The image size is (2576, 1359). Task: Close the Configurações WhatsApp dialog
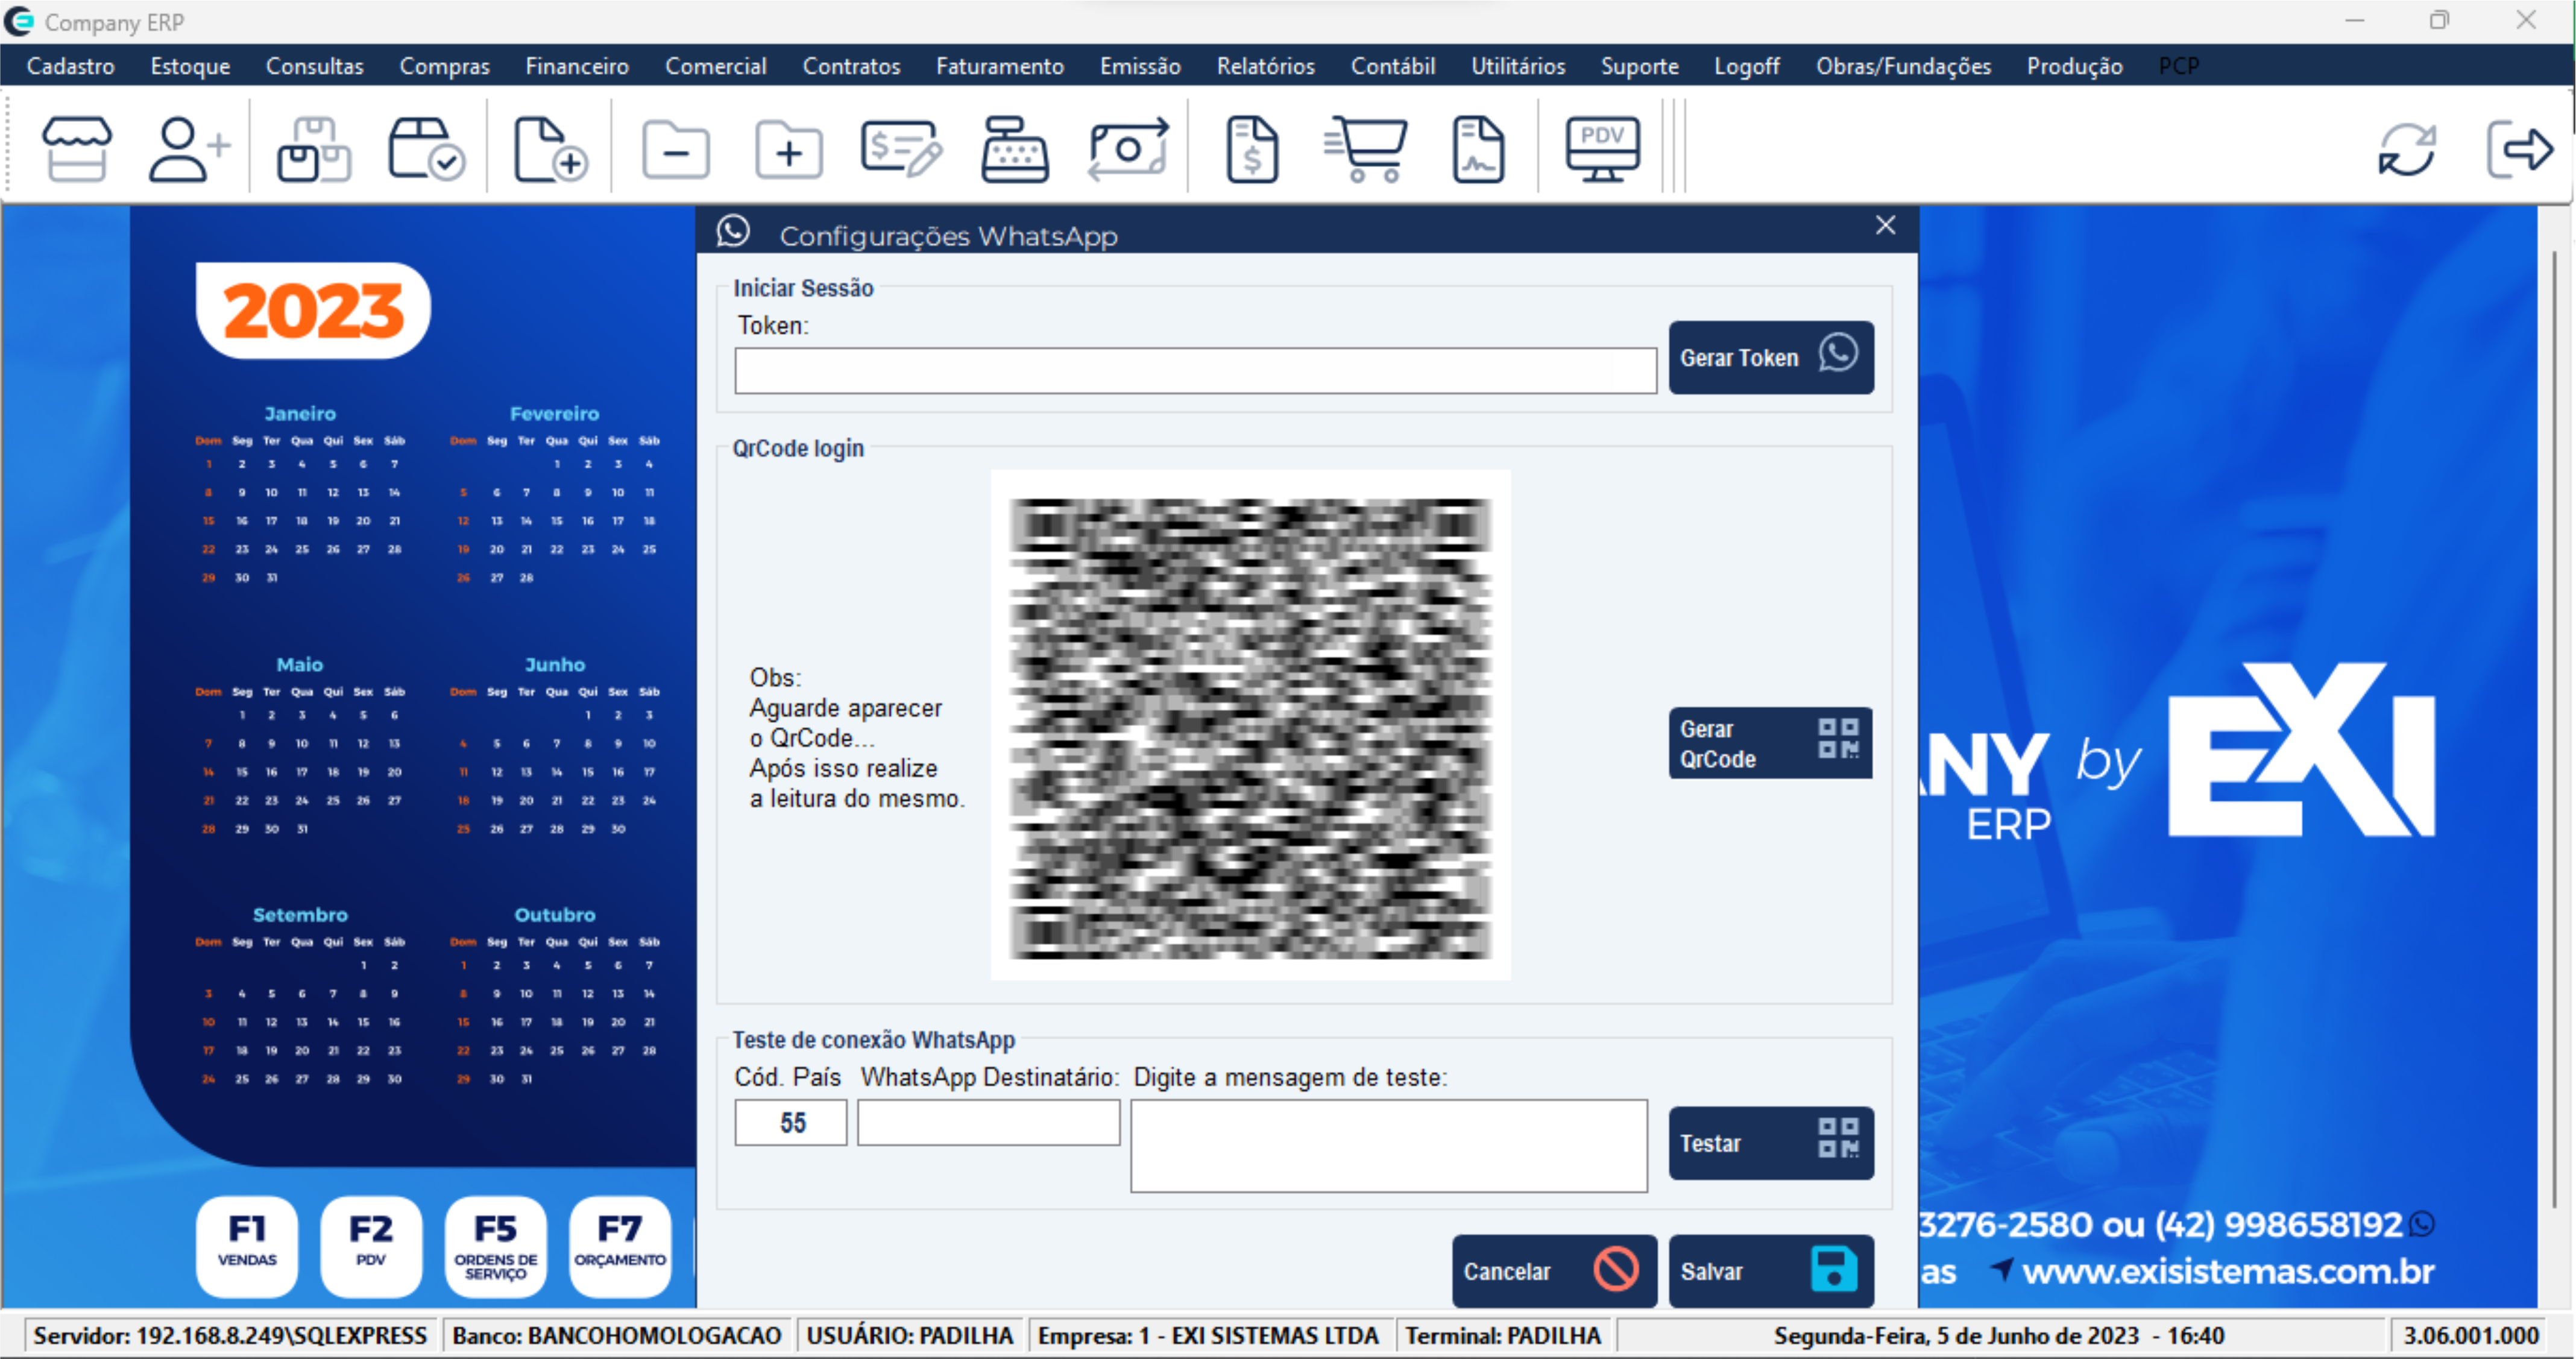(x=1885, y=225)
